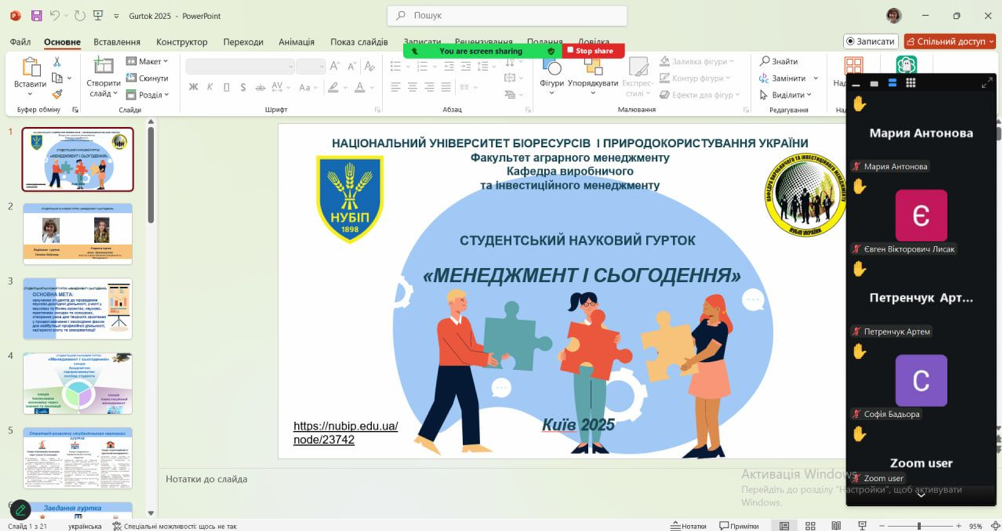The image size is (1002, 531).
Task: Click the Cut scissors icon
Action: (57, 62)
